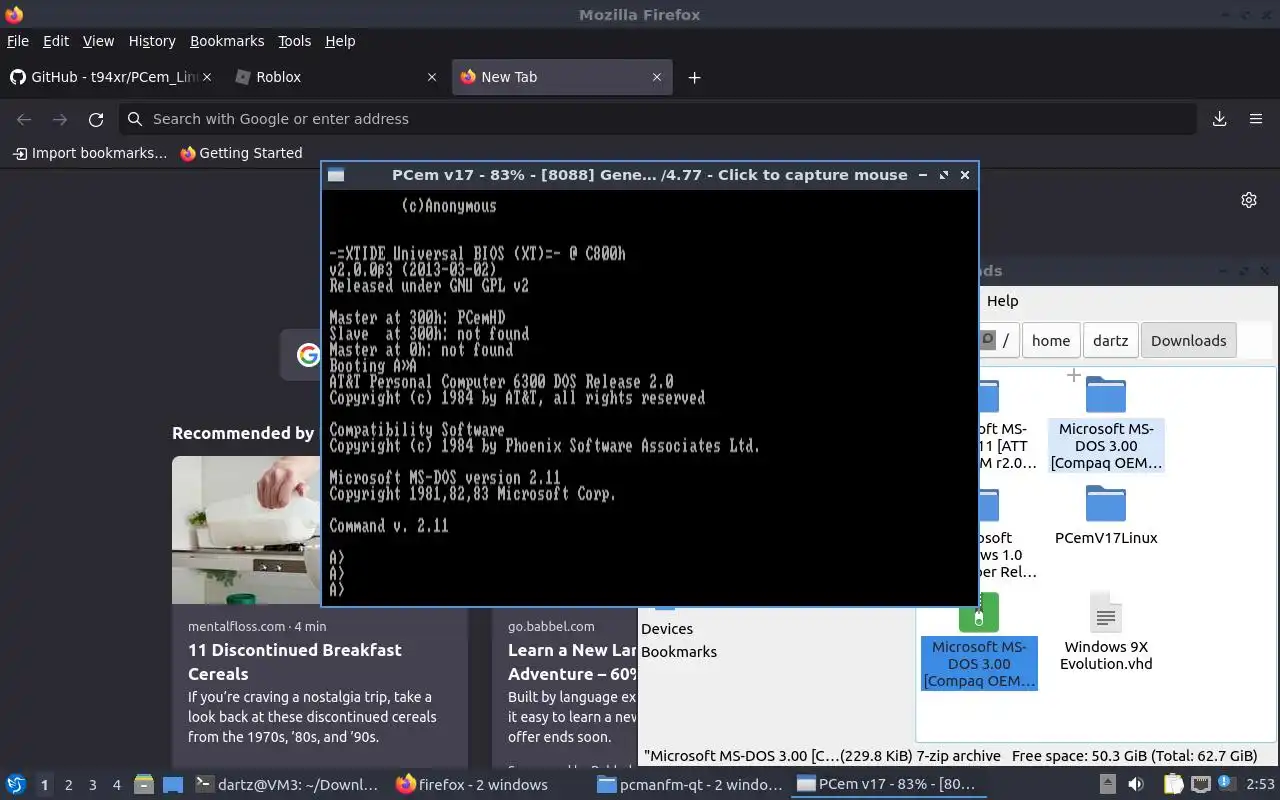Click the Firefox reload button
The width and height of the screenshot is (1280, 800).
96,119
